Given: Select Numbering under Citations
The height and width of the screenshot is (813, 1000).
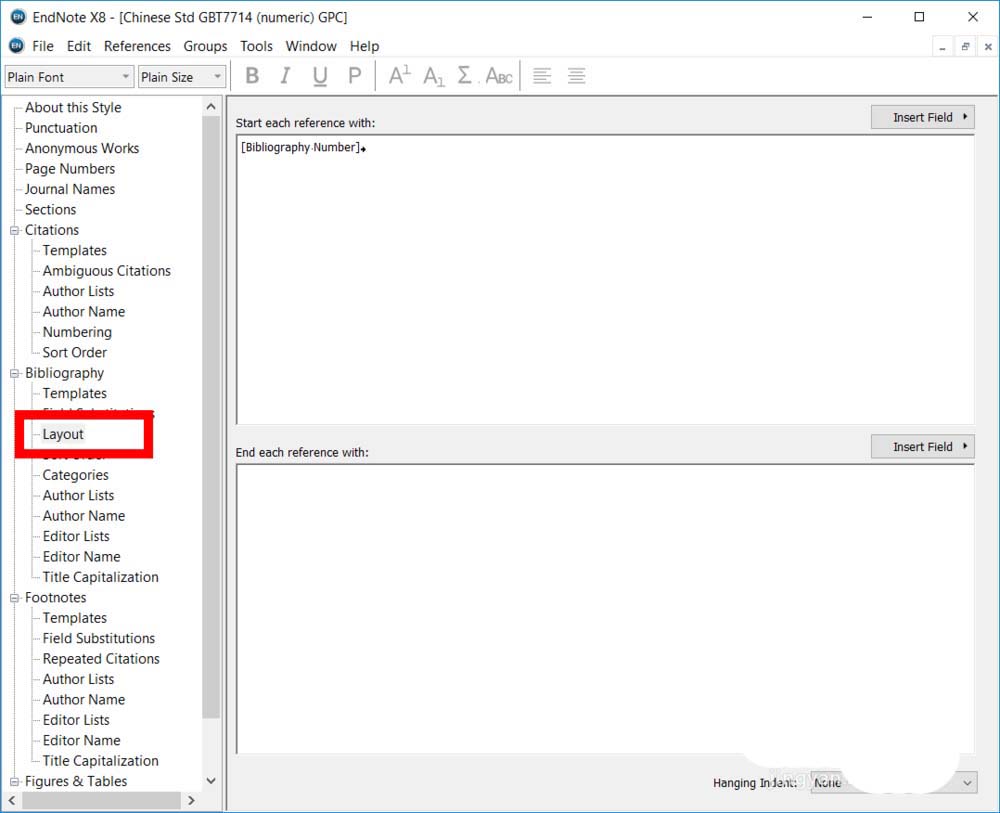Looking at the screenshot, I should point(77,332).
